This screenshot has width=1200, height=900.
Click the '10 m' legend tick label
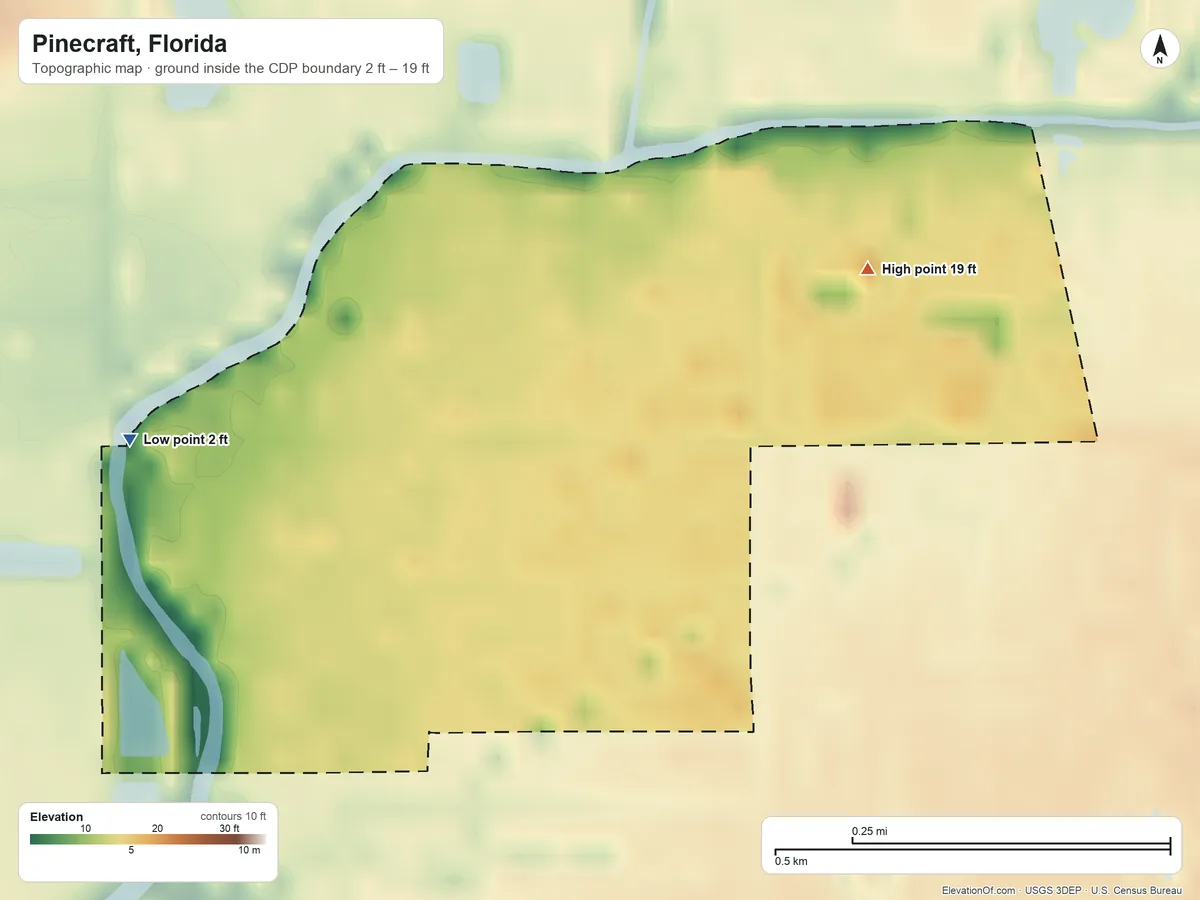coord(249,851)
